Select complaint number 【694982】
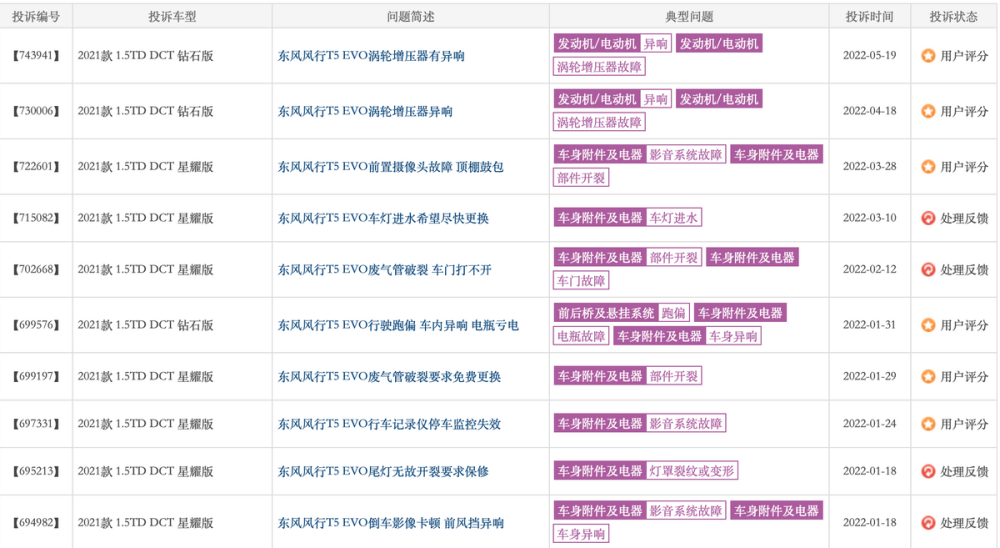This screenshot has height=548, width=1000. click(x=36, y=523)
